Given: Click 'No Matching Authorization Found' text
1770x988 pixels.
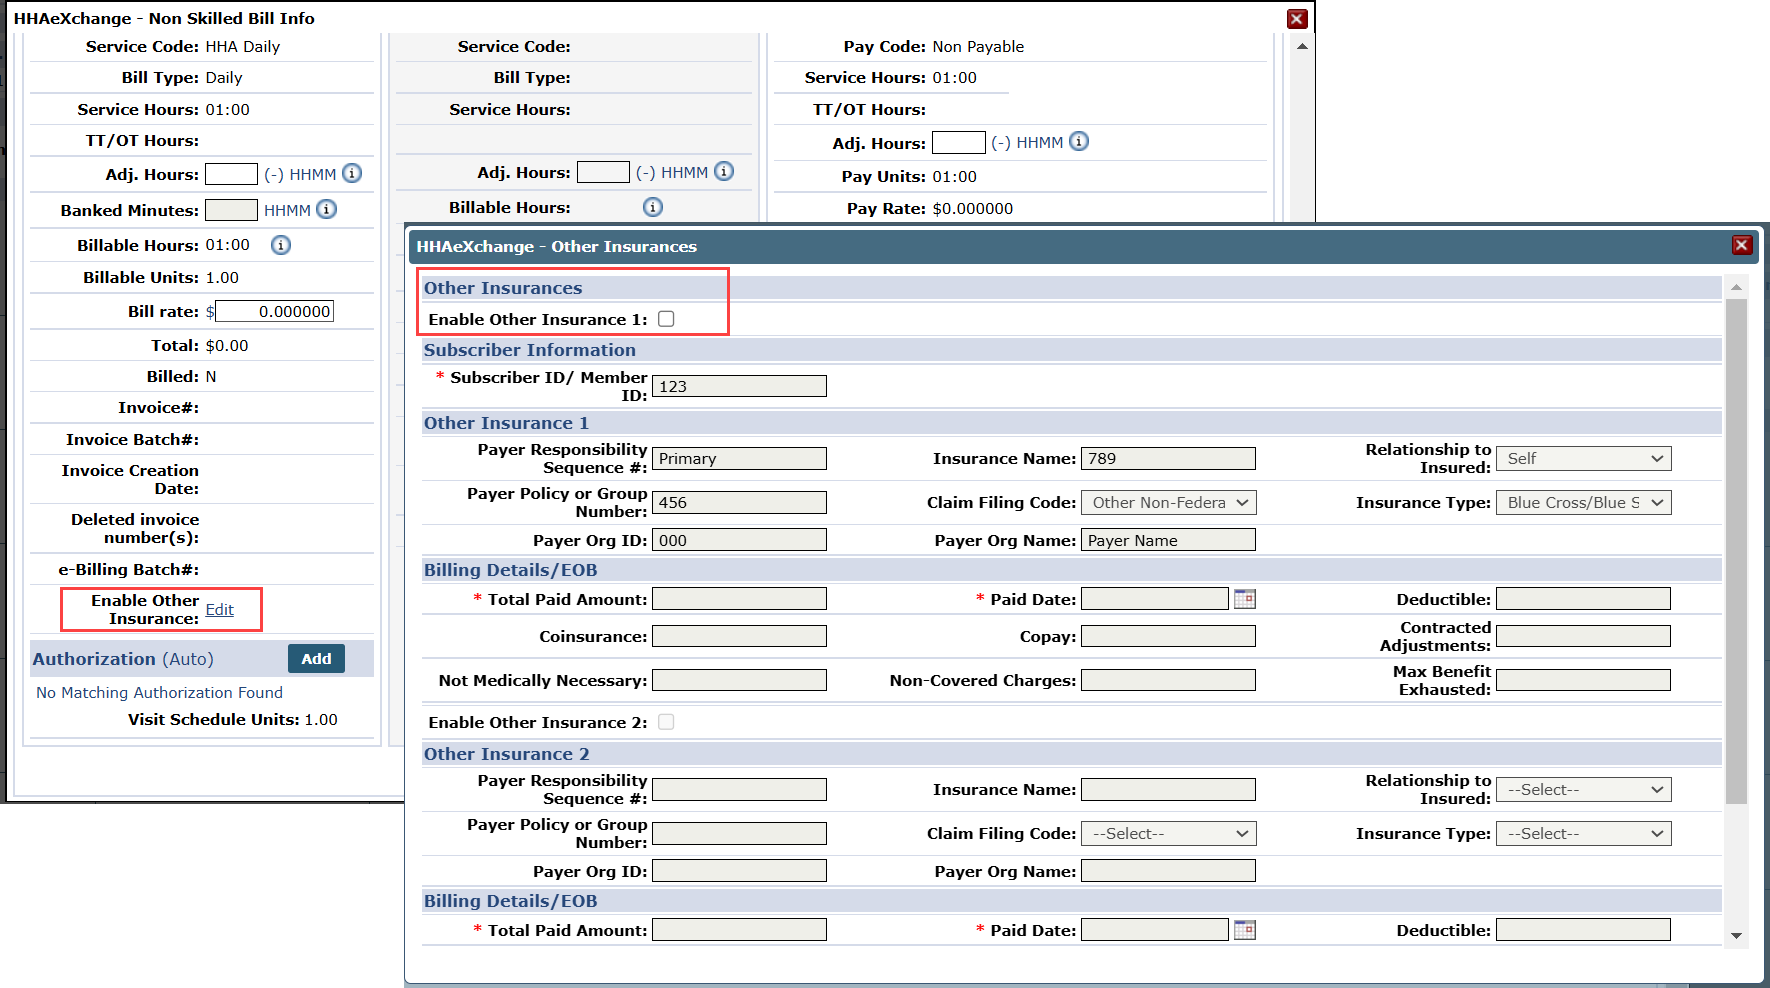Looking at the screenshot, I should point(159,692).
